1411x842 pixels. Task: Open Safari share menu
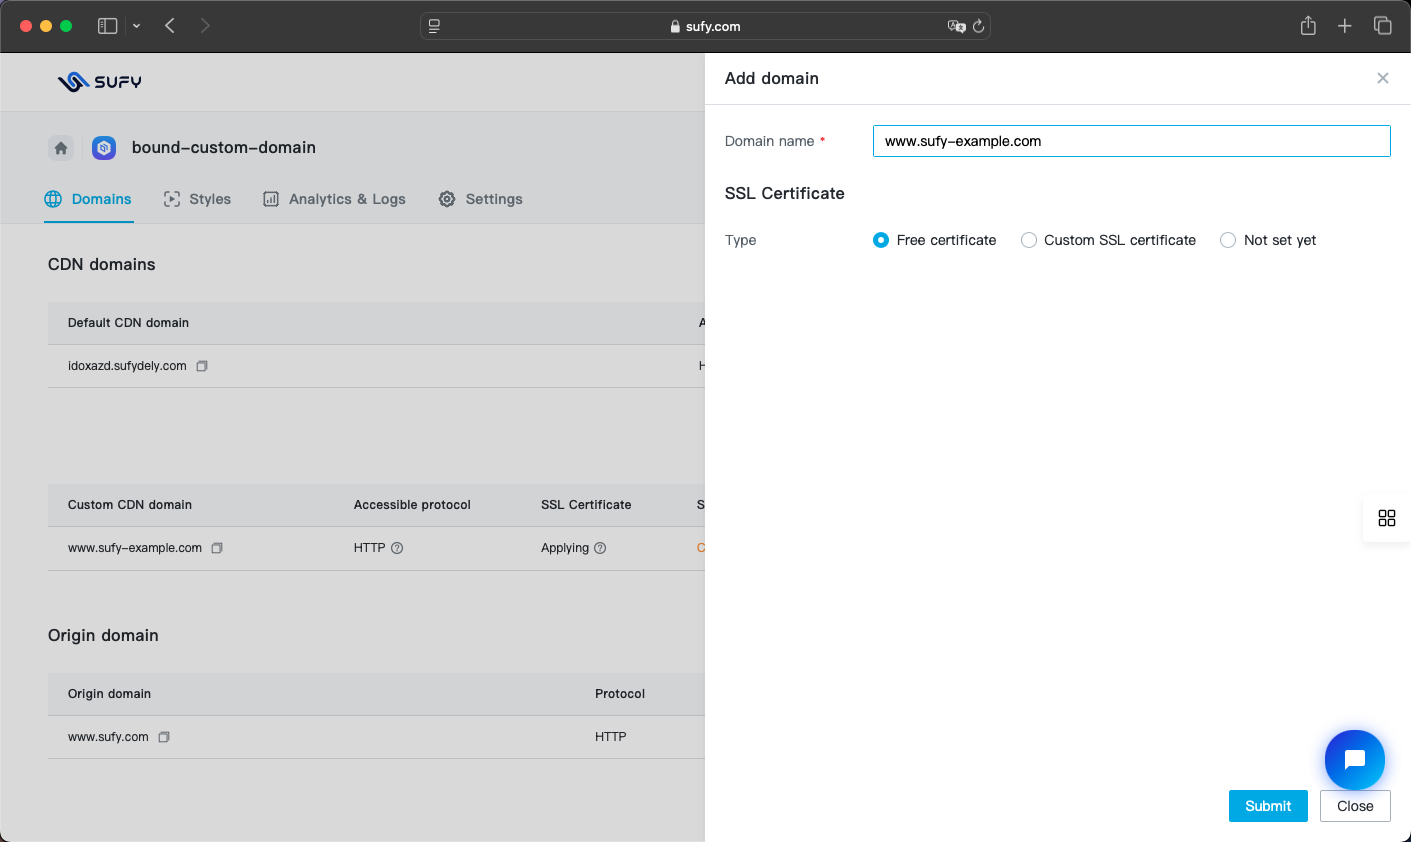coord(1308,26)
